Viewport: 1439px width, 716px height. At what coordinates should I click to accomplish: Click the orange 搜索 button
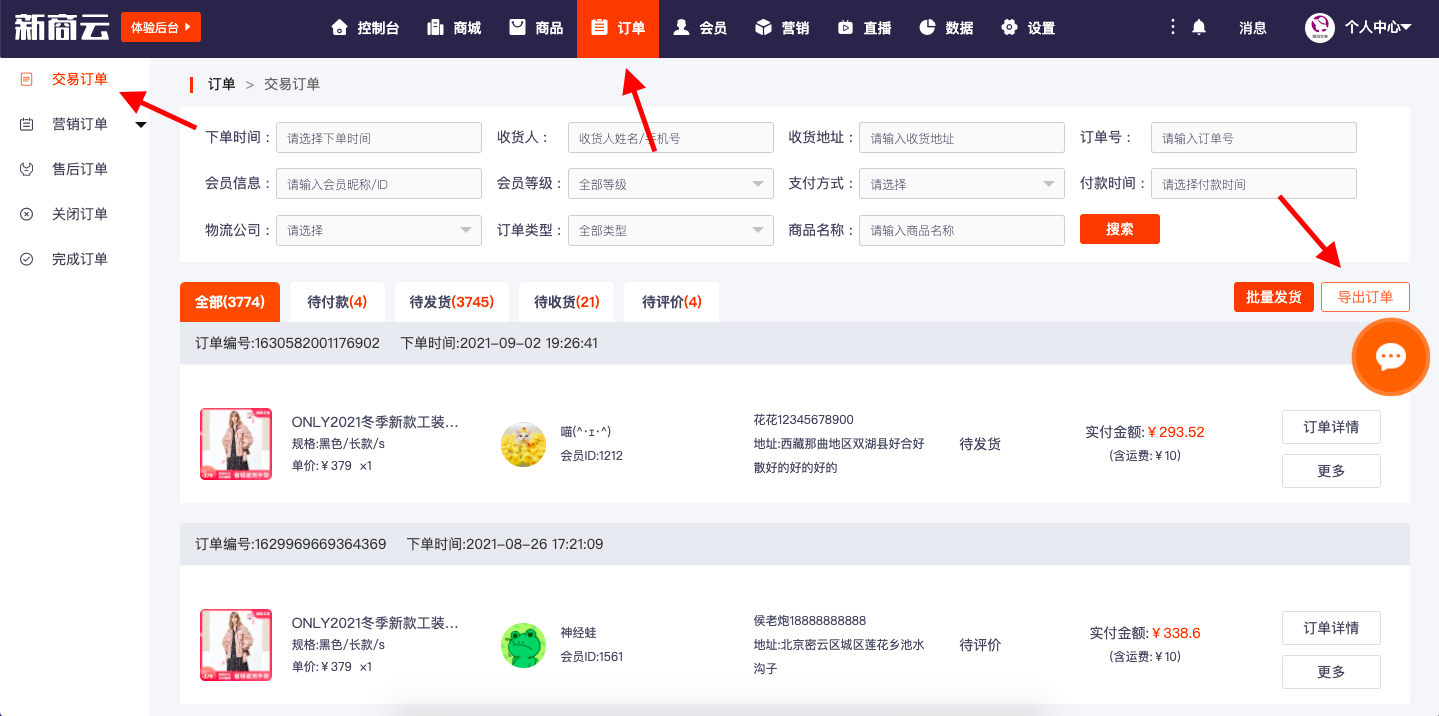[x=1120, y=229]
